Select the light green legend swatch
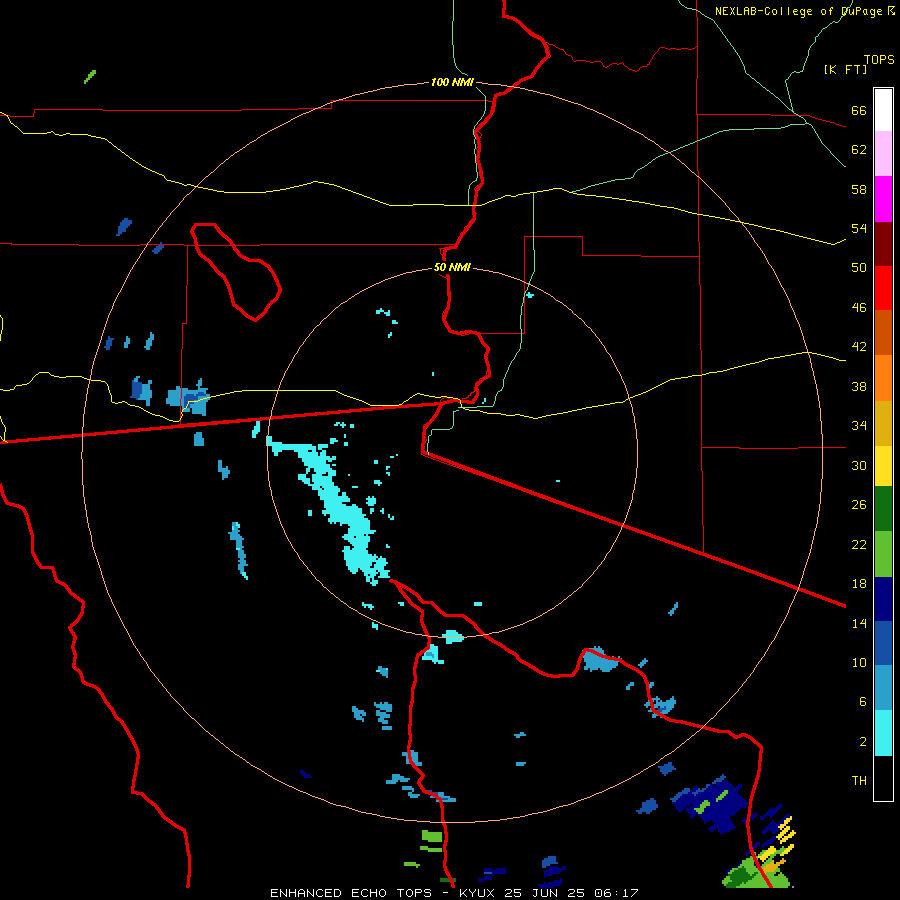Screen dimensions: 900x900 point(883,554)
